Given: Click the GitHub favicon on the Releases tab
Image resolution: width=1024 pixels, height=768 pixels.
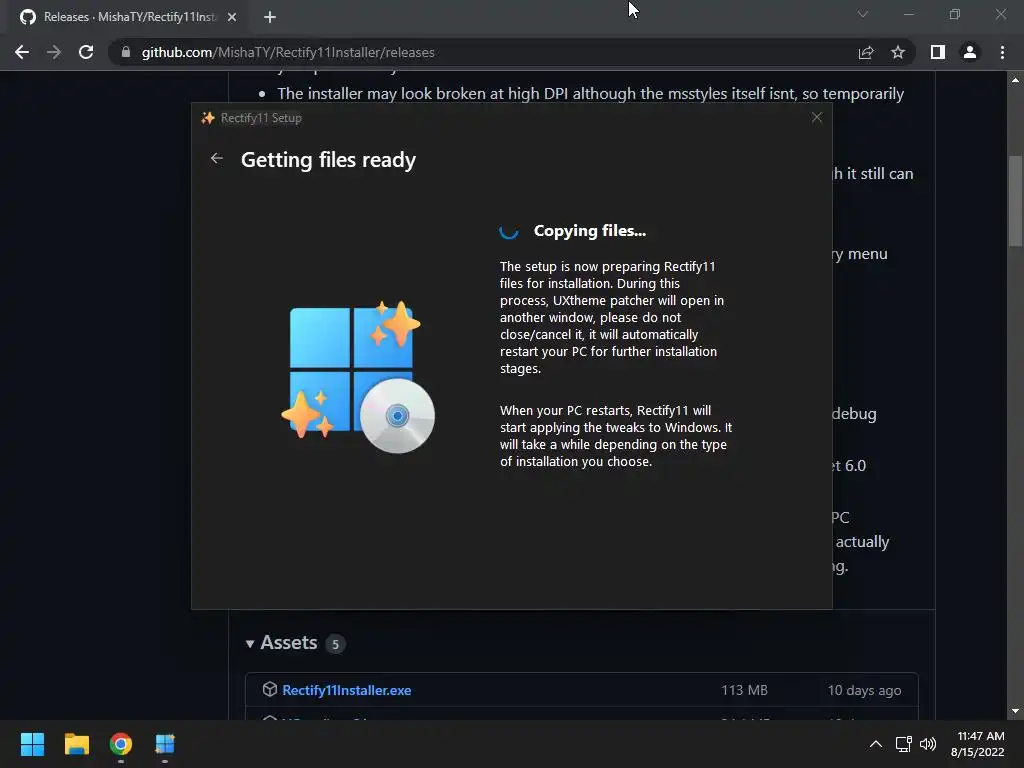Looking at the screenshot, I should pyautogui.click(x=28, y=17).
